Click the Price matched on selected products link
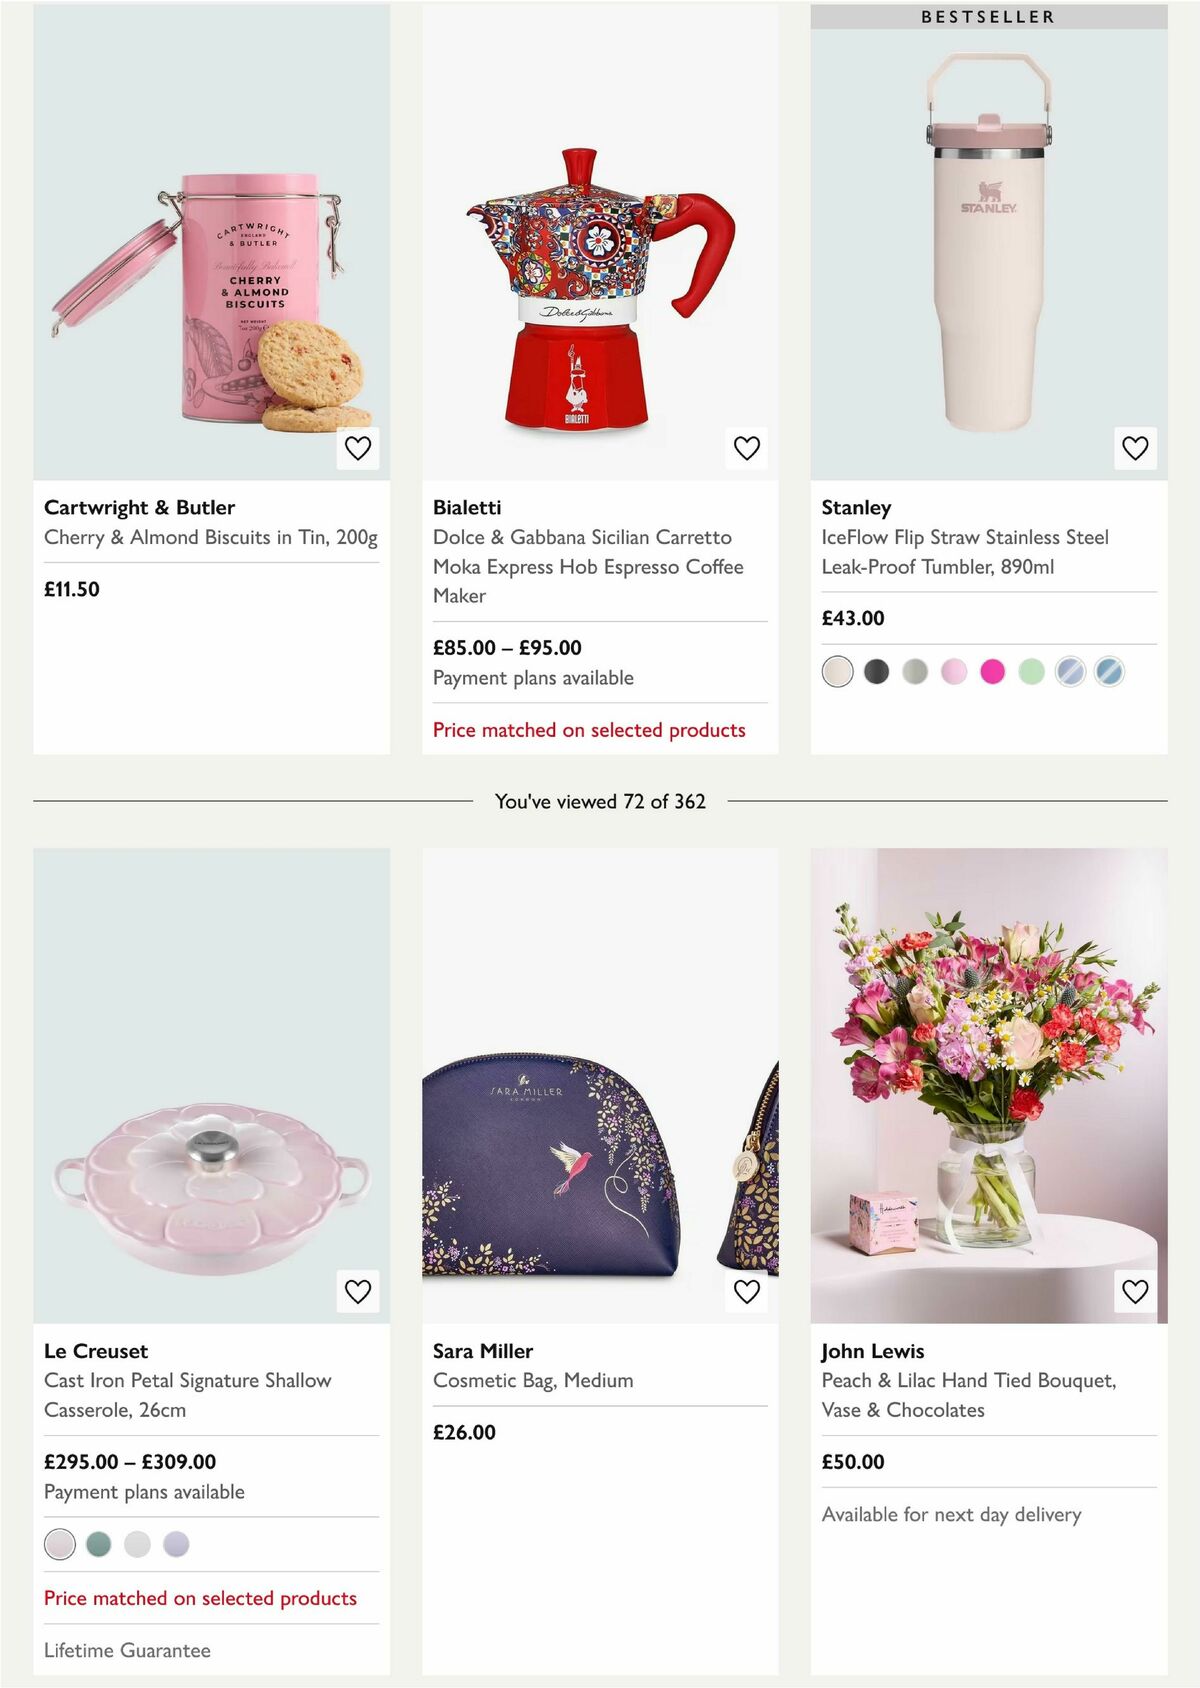 tap(589, 730)
